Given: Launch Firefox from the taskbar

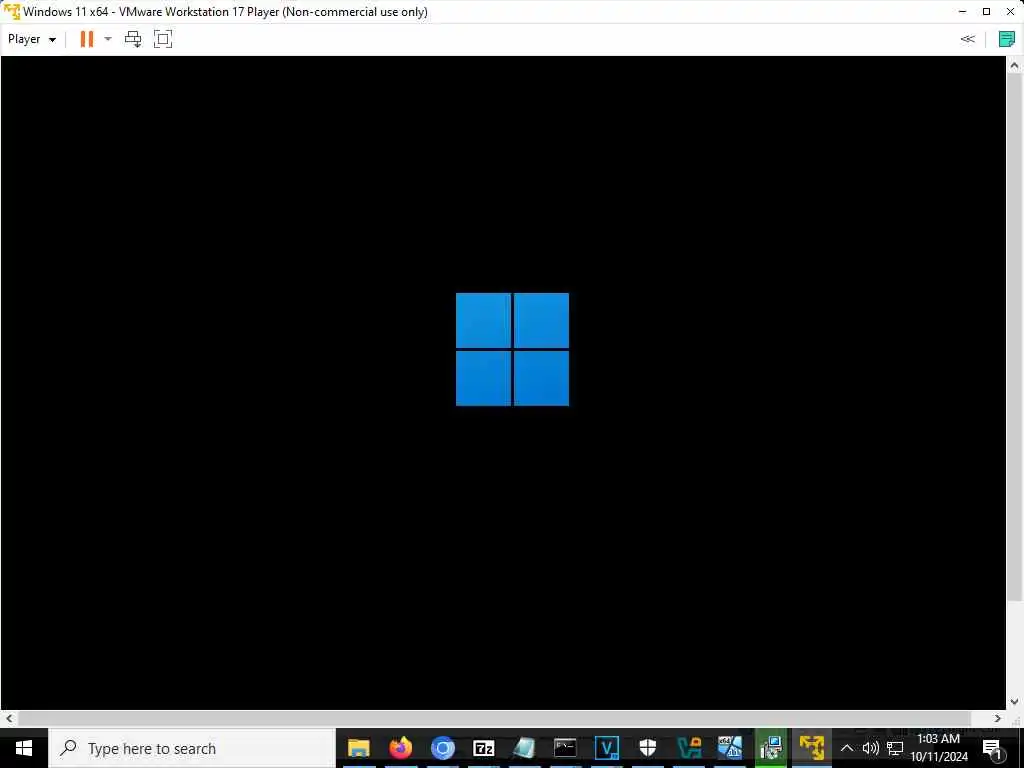Looking at the screenshot, I should (x=400, y=748).
